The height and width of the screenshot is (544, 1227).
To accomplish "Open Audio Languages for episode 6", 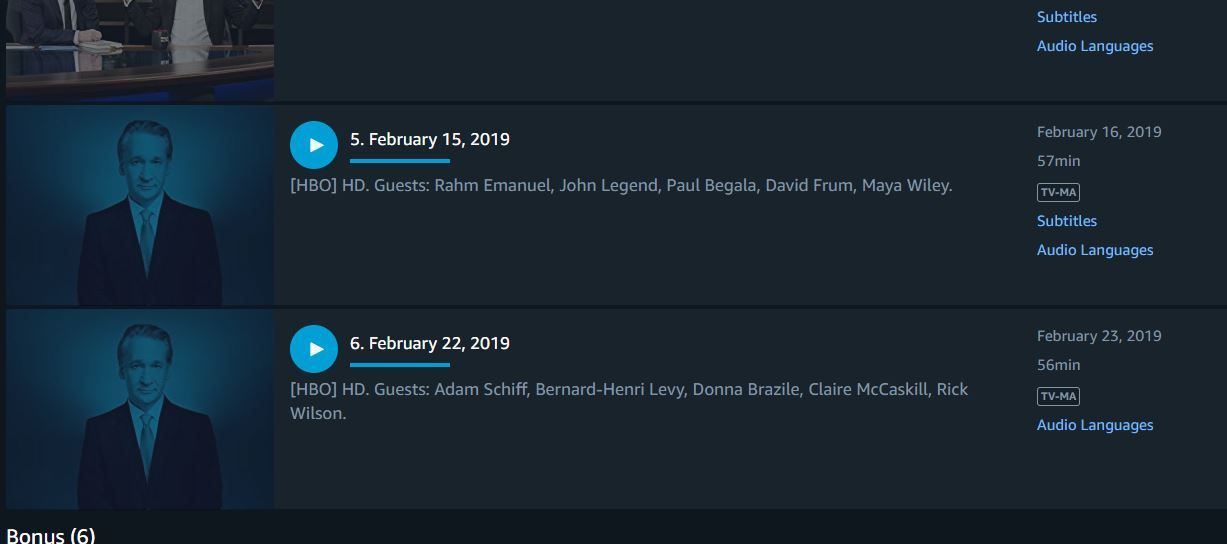I will (1095, 425).
